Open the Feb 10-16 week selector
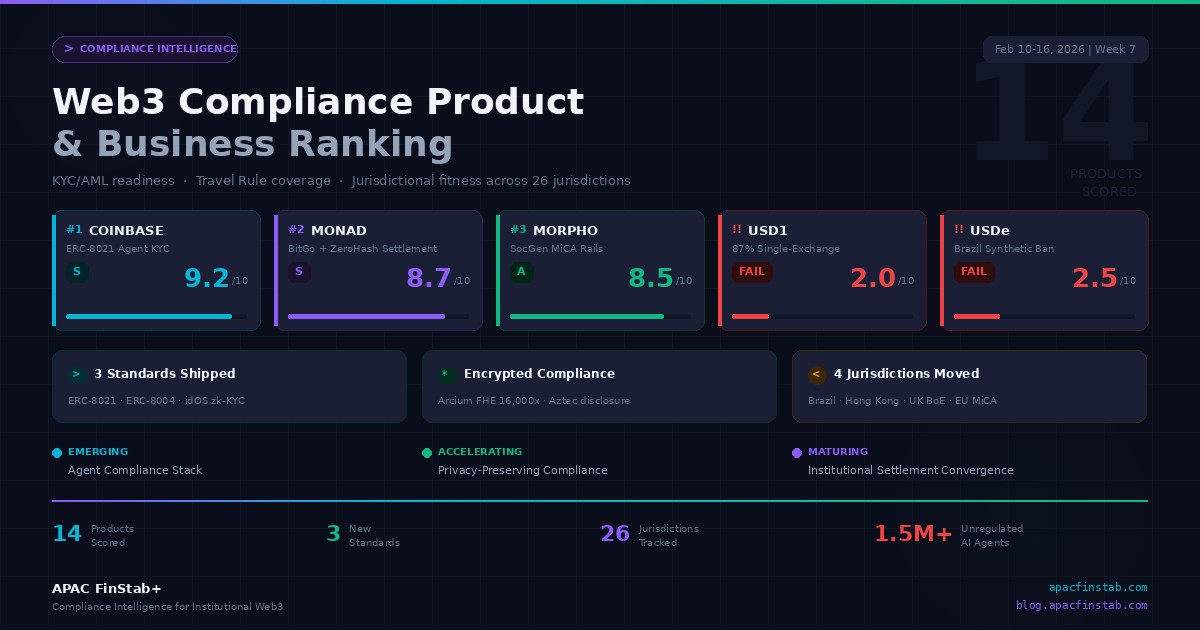Viewport: 1200px width, 630px height. pyautogui.click(x=1066, y=48)
